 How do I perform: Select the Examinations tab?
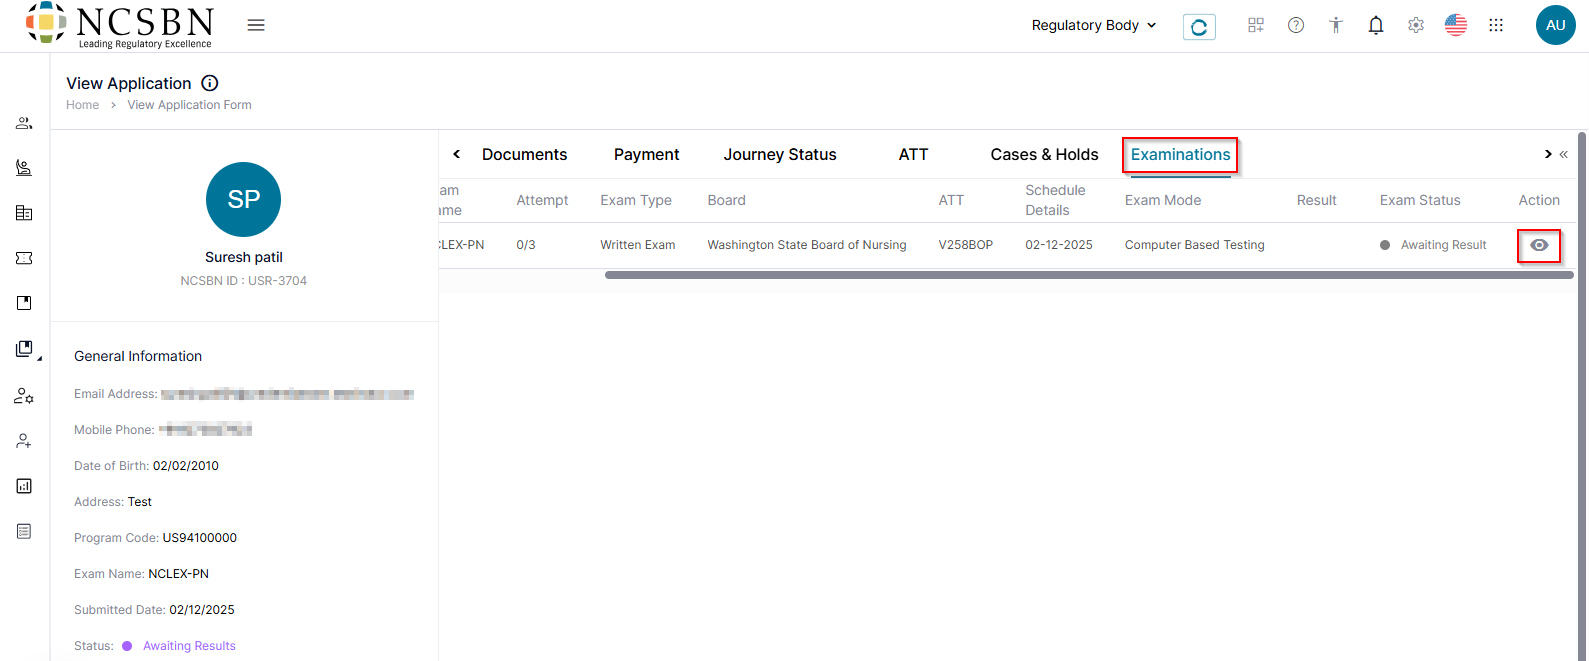coord(1180,154)
